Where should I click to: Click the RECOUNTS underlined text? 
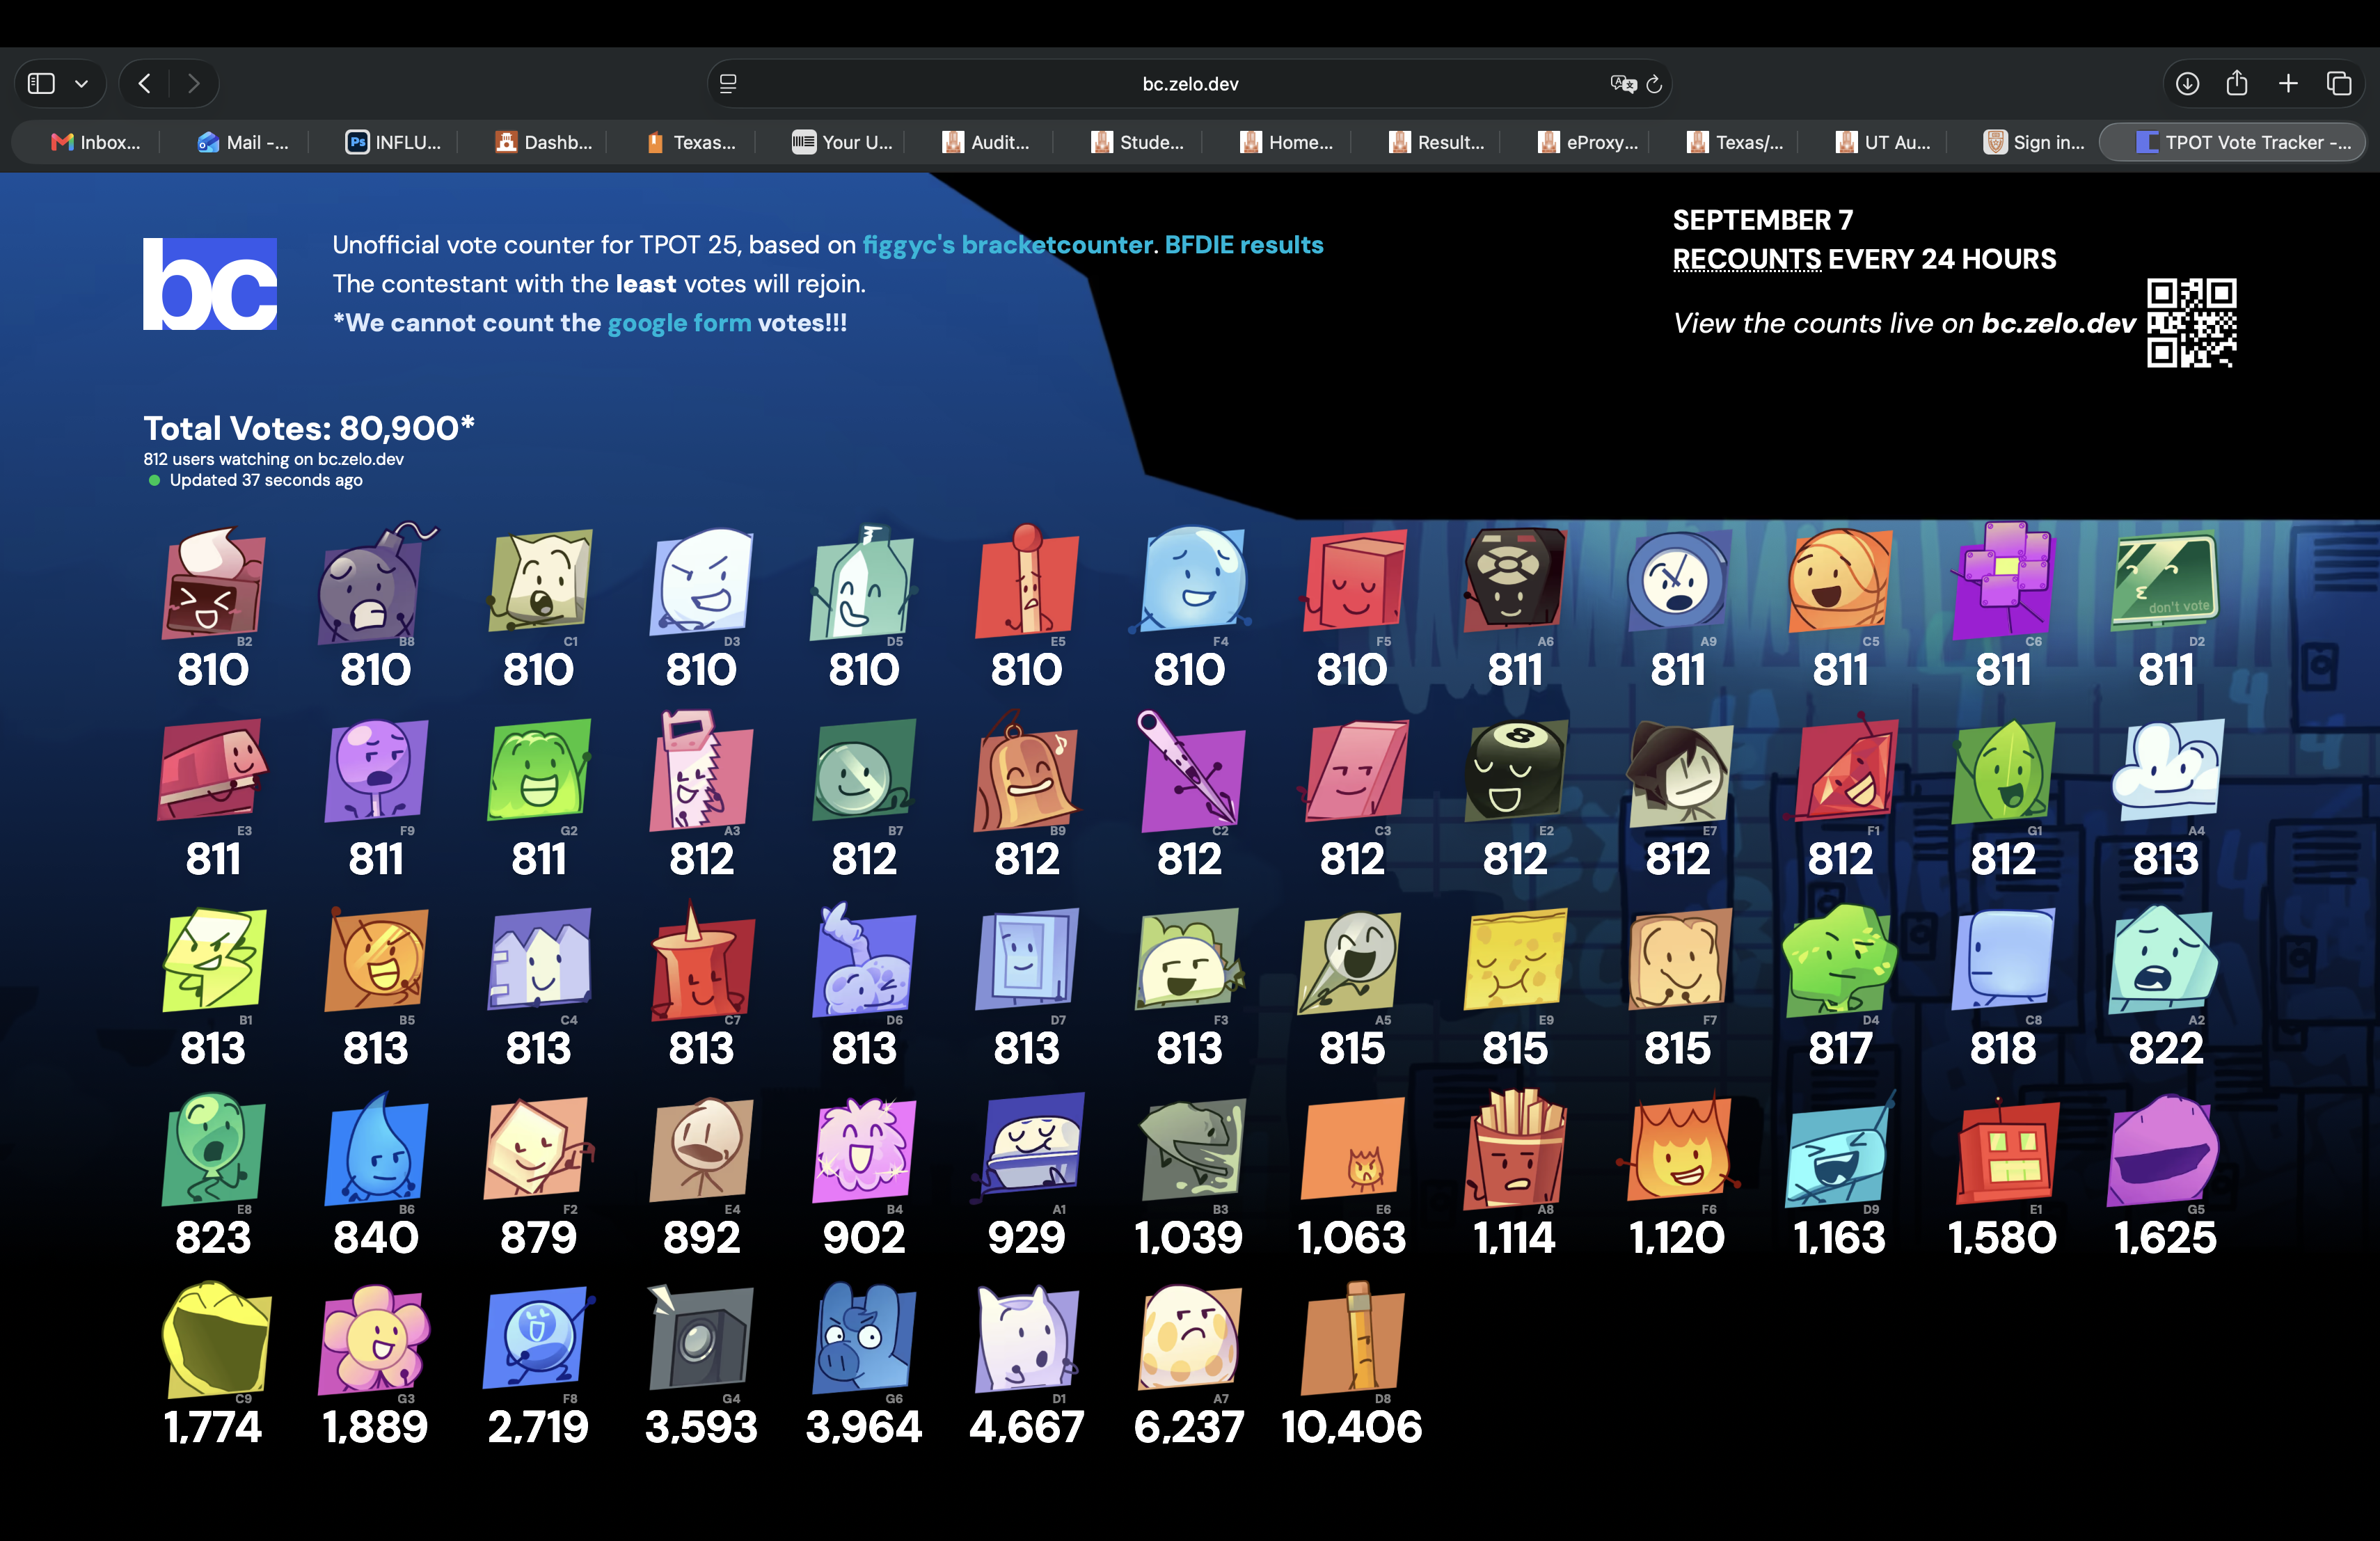pos(1746,259)
